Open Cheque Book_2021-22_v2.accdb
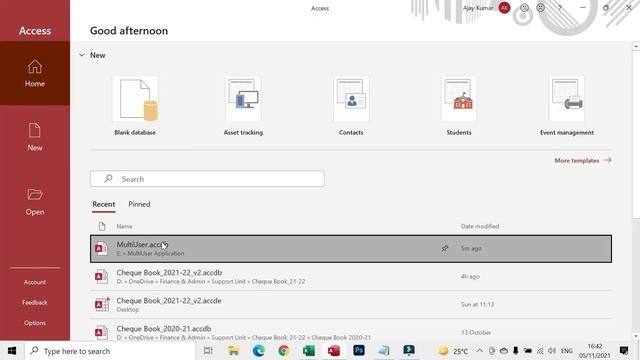Image resolution: width=640 pixels, height=360 pixels. [x=351, y=277]
